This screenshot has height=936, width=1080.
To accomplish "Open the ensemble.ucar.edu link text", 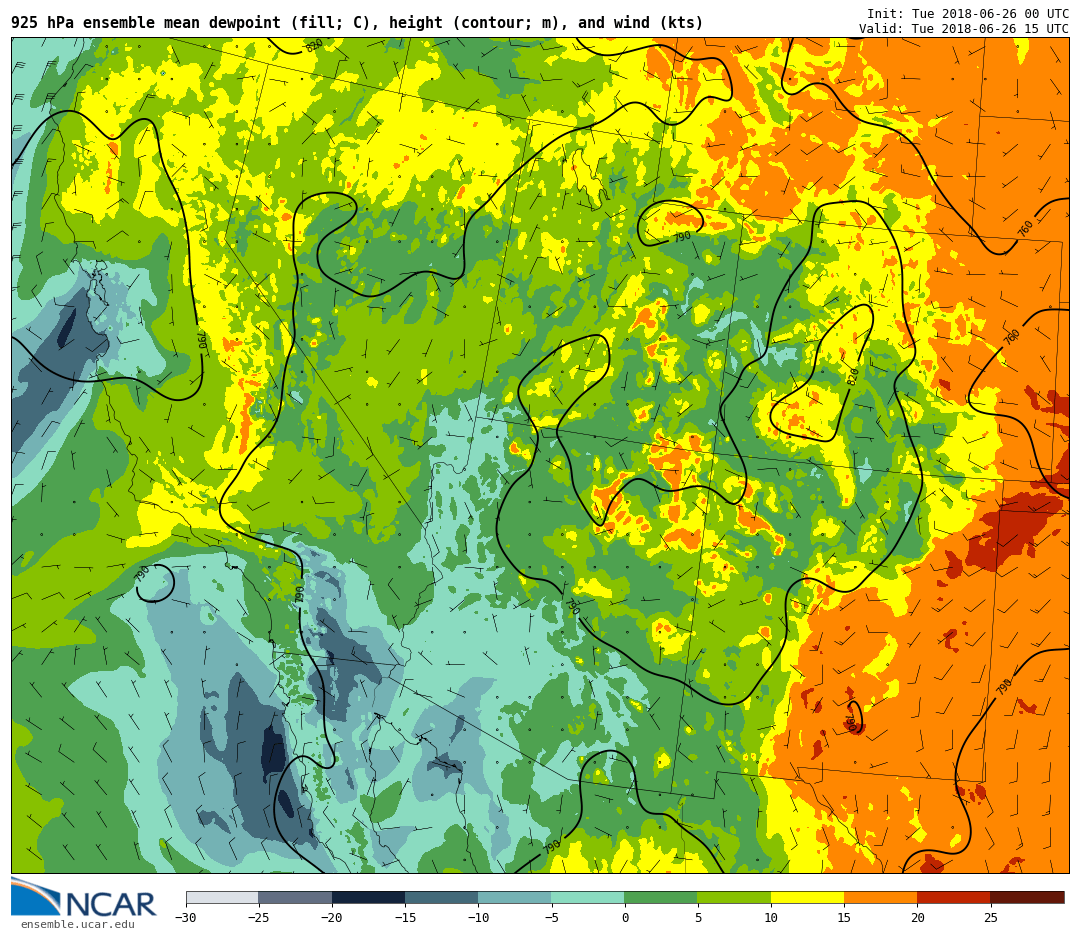I will point(78,924).
